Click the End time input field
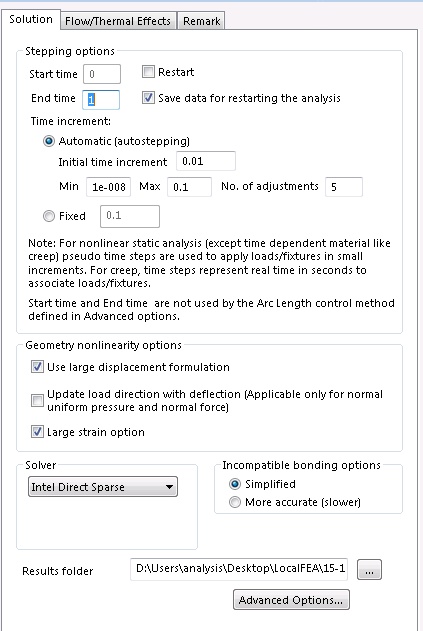The height and width of the screenshot is (631, 423). coord(101,99)
